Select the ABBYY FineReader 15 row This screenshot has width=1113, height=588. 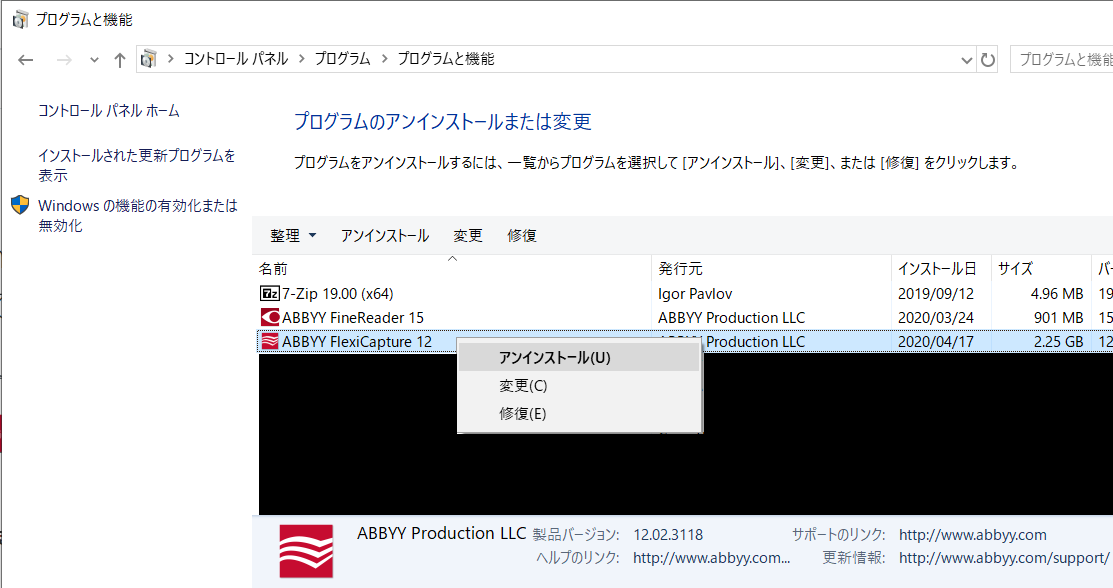click(x=684, y=317)
